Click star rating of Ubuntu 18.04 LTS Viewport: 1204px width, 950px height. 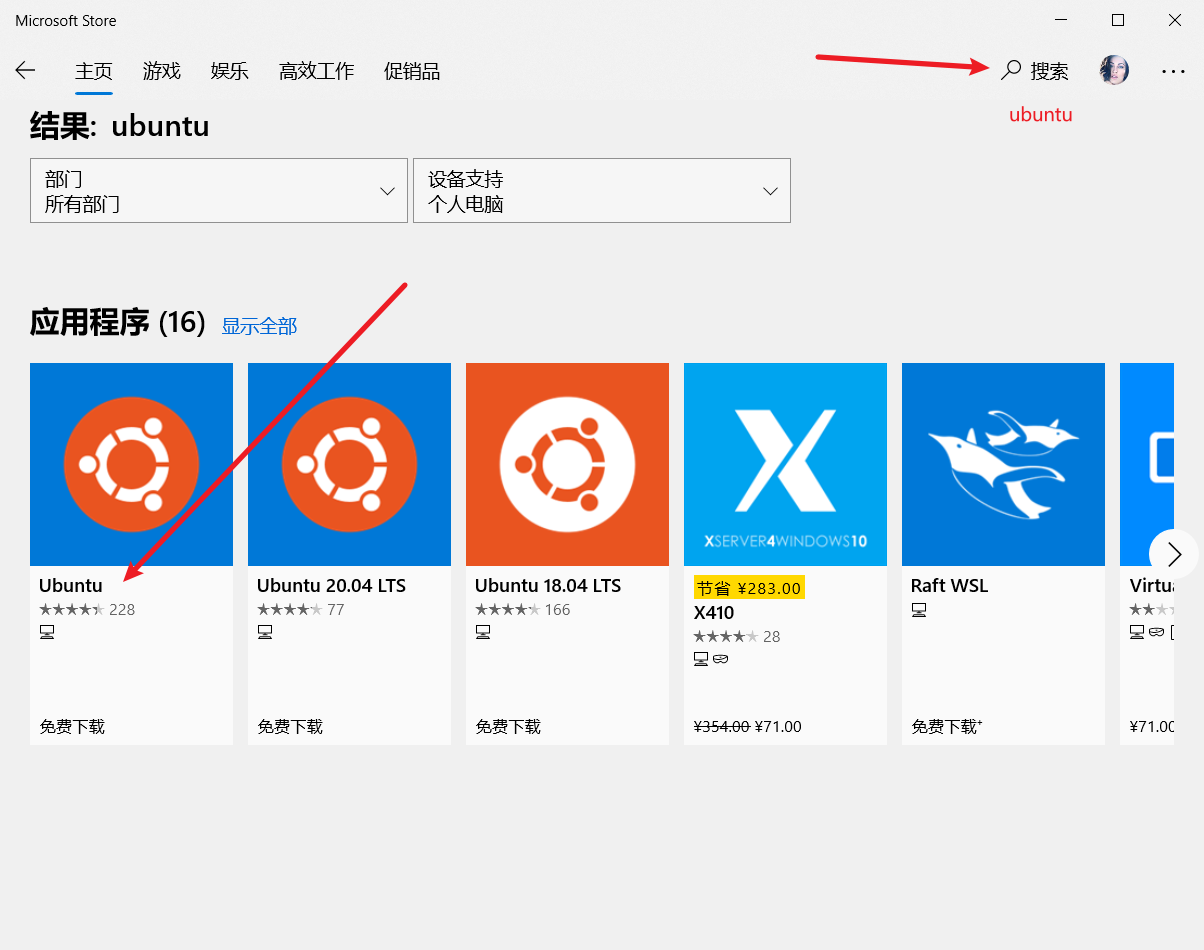click(507, 609)
